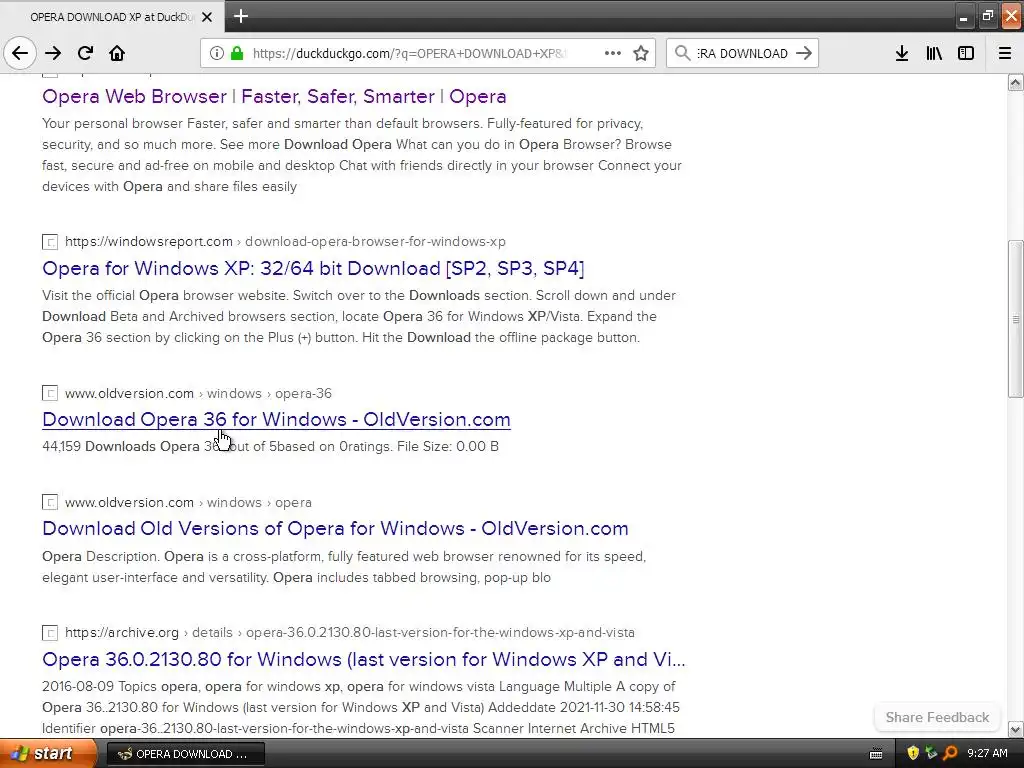The height and width of the screenshot is (768, 1024).
Task: Open Opera 36.0.2130.80 for Windows archive link
Action: click(364, 660)
